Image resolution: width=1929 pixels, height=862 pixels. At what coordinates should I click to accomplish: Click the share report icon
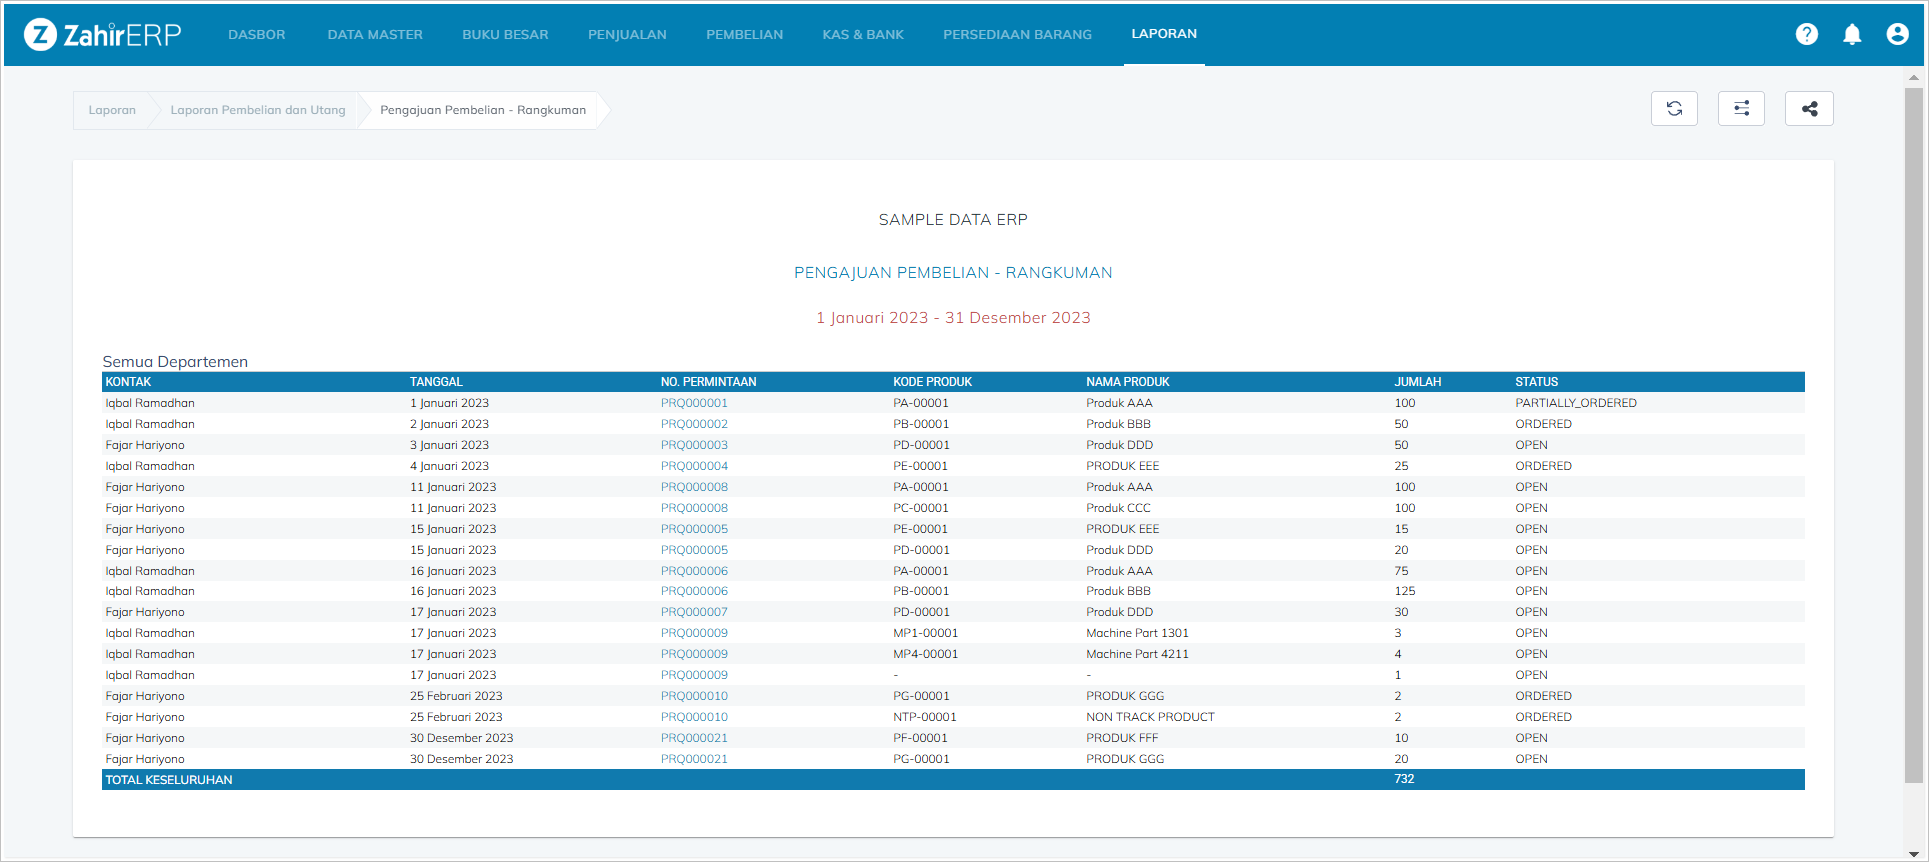1809,109
